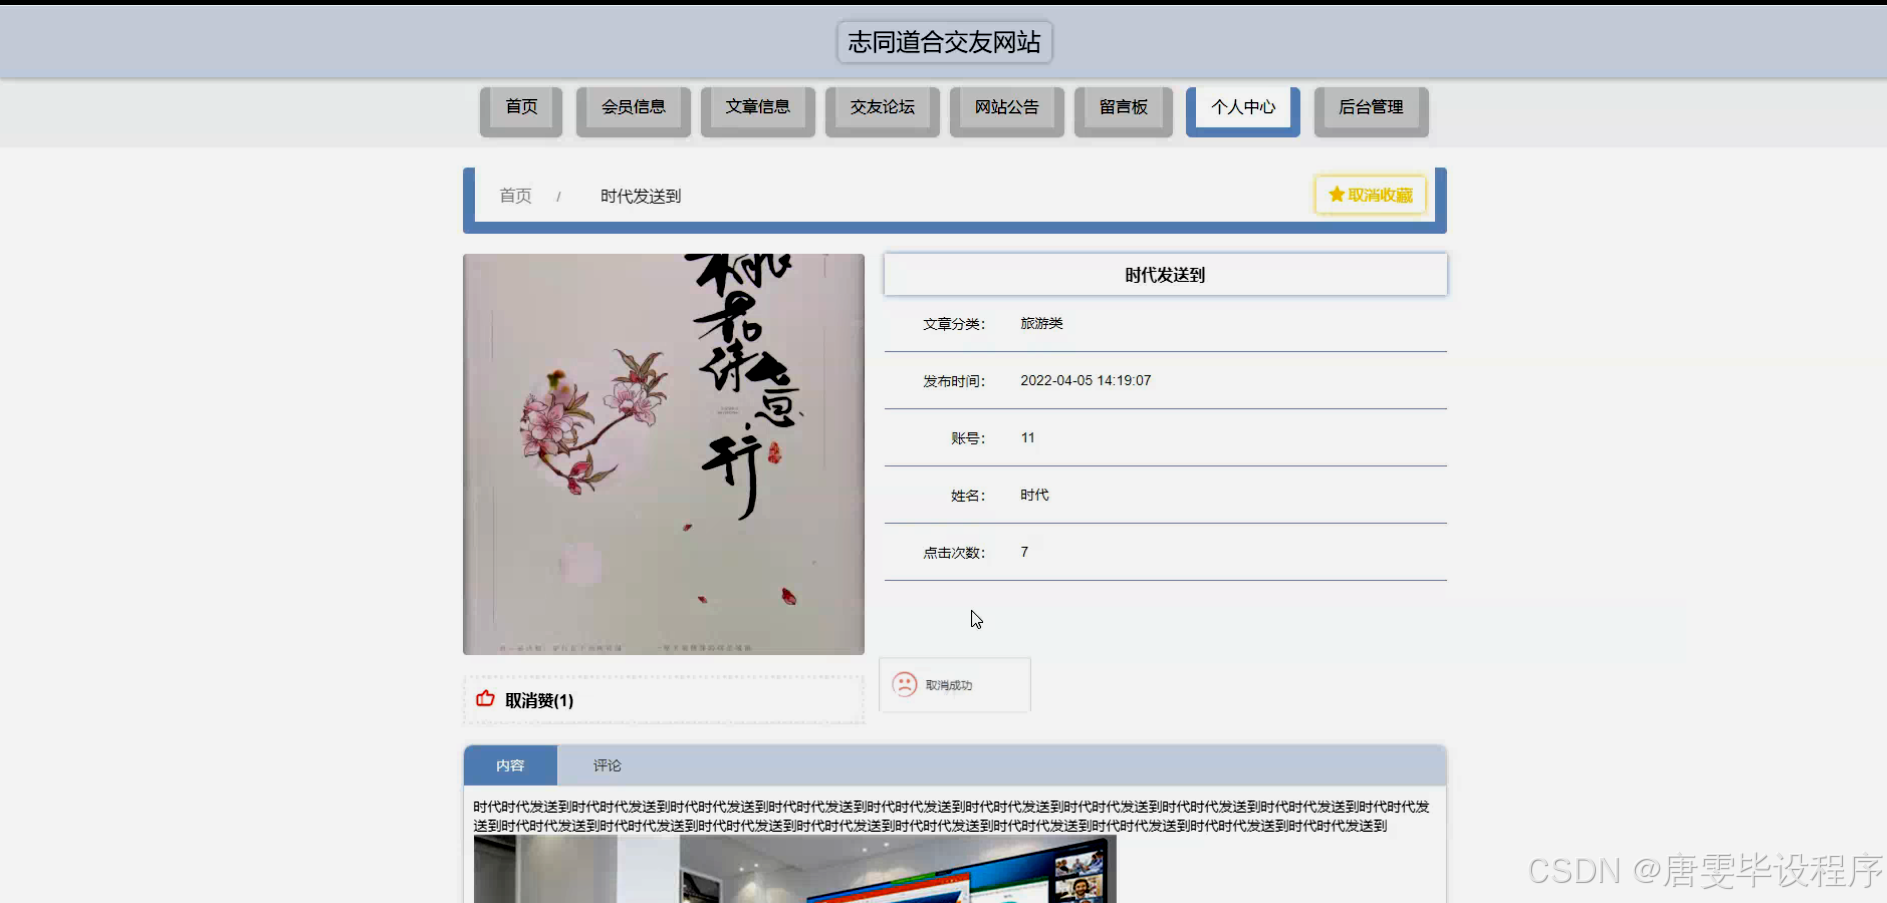Click the account value 11
This screenshot has width=1887, height=903.
(1028, 437)
